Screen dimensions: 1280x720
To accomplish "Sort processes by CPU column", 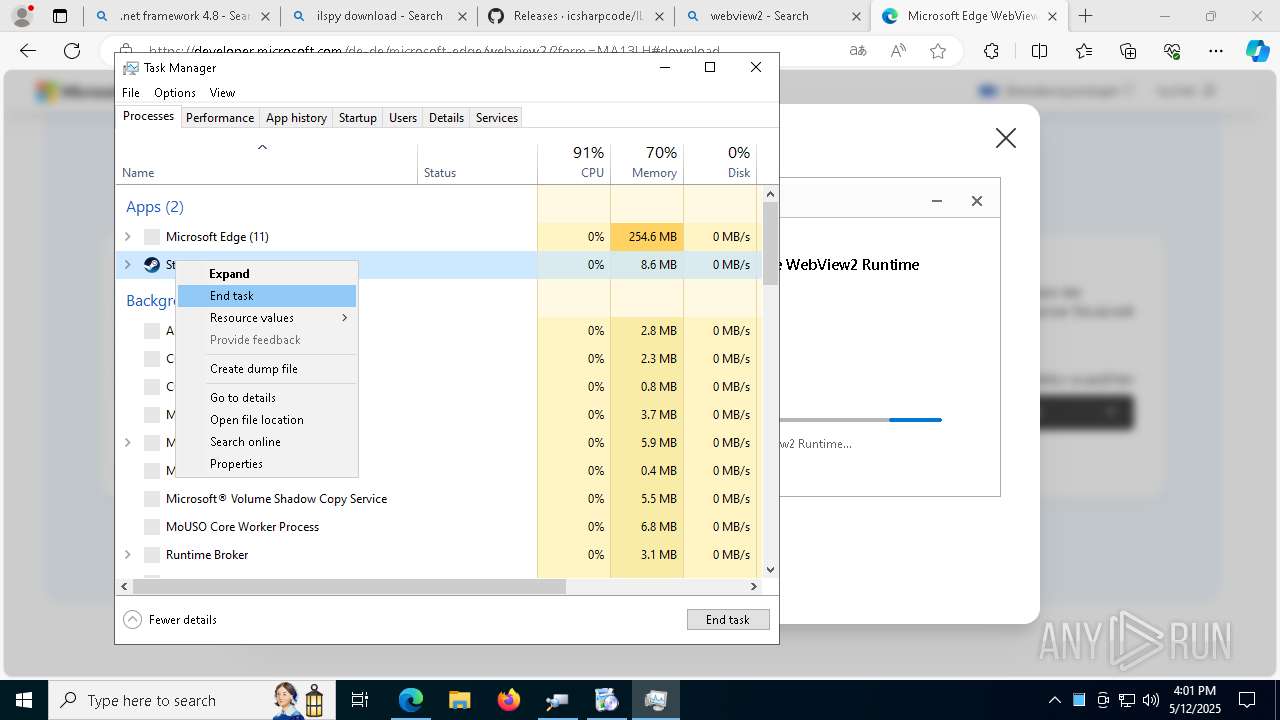I will tap(574, 164).
